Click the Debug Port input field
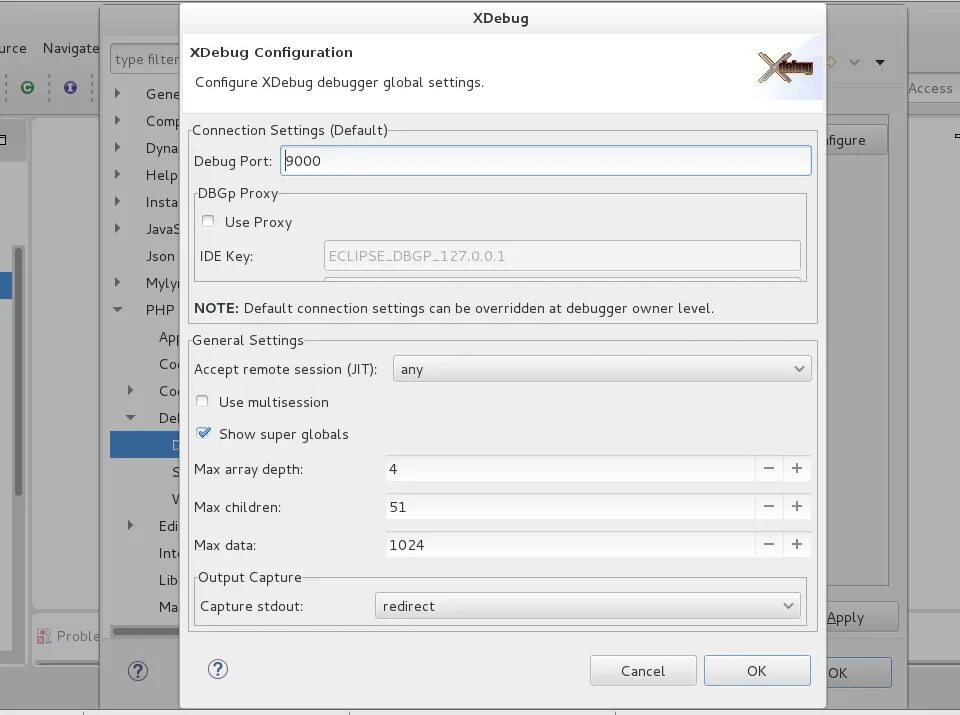The height and width of the screenshot is (715, 960). (x=546, y=161)
